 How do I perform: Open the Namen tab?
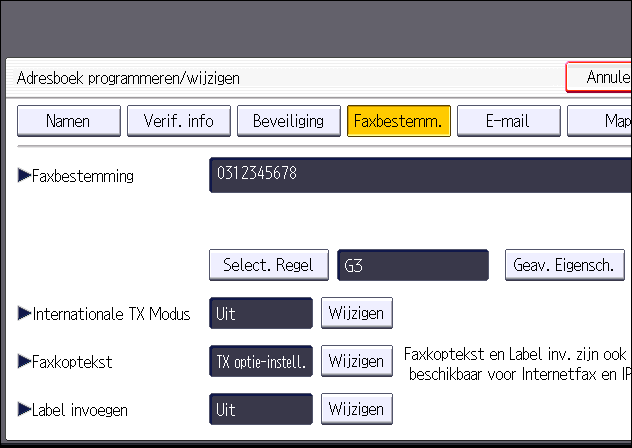[x=68, y=121]
